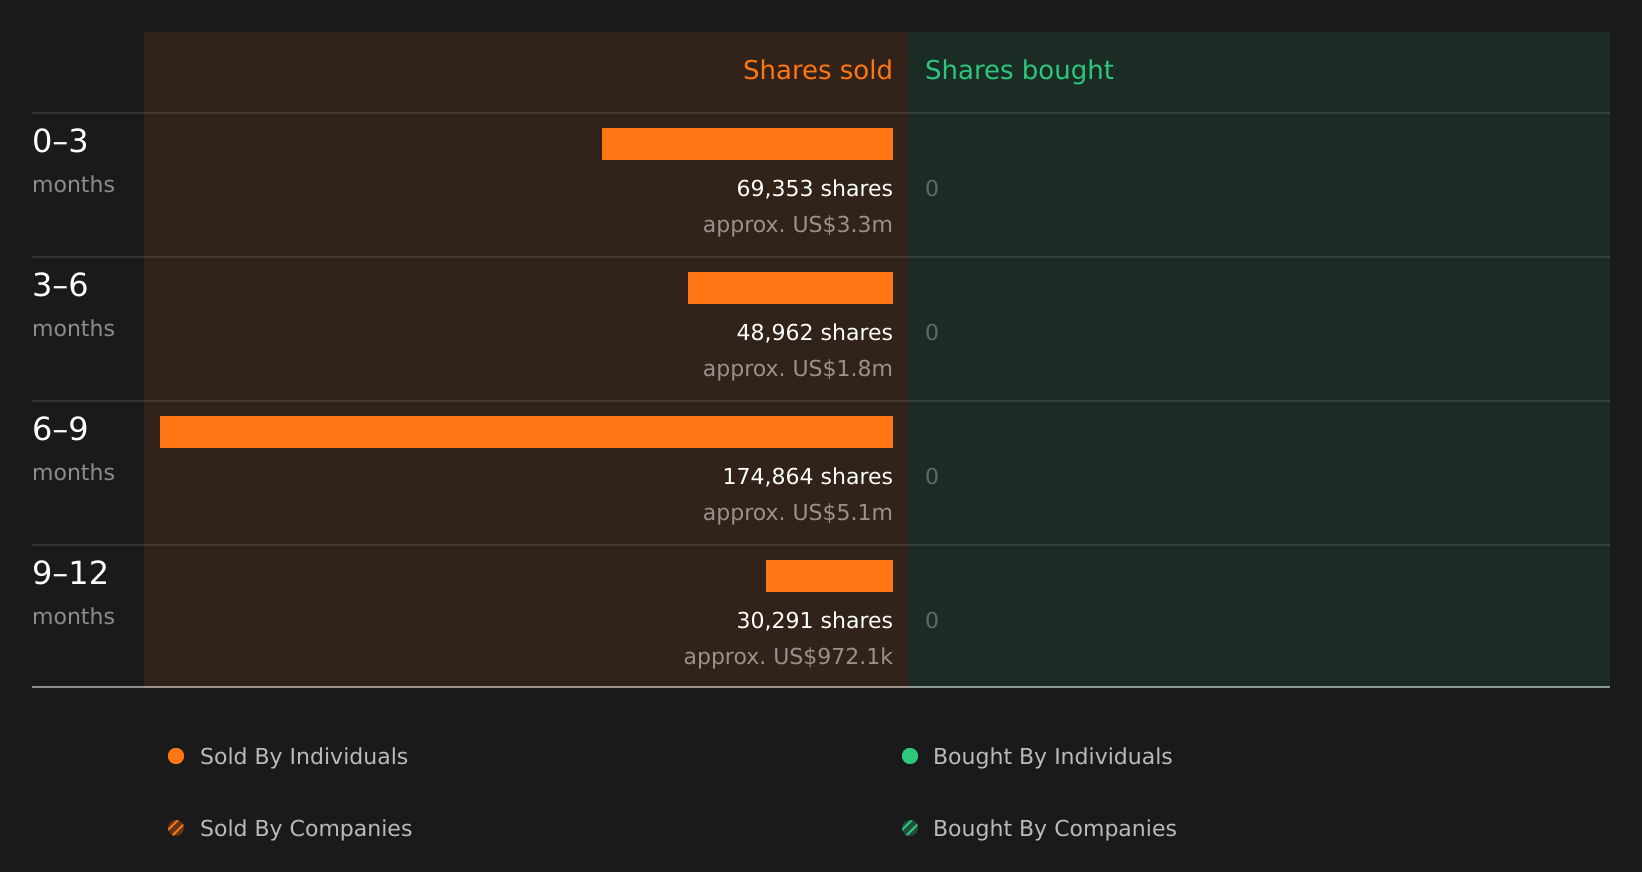Select the Sold By Individuals legend label
This screenshot has width=1642, height=872.
304,757
